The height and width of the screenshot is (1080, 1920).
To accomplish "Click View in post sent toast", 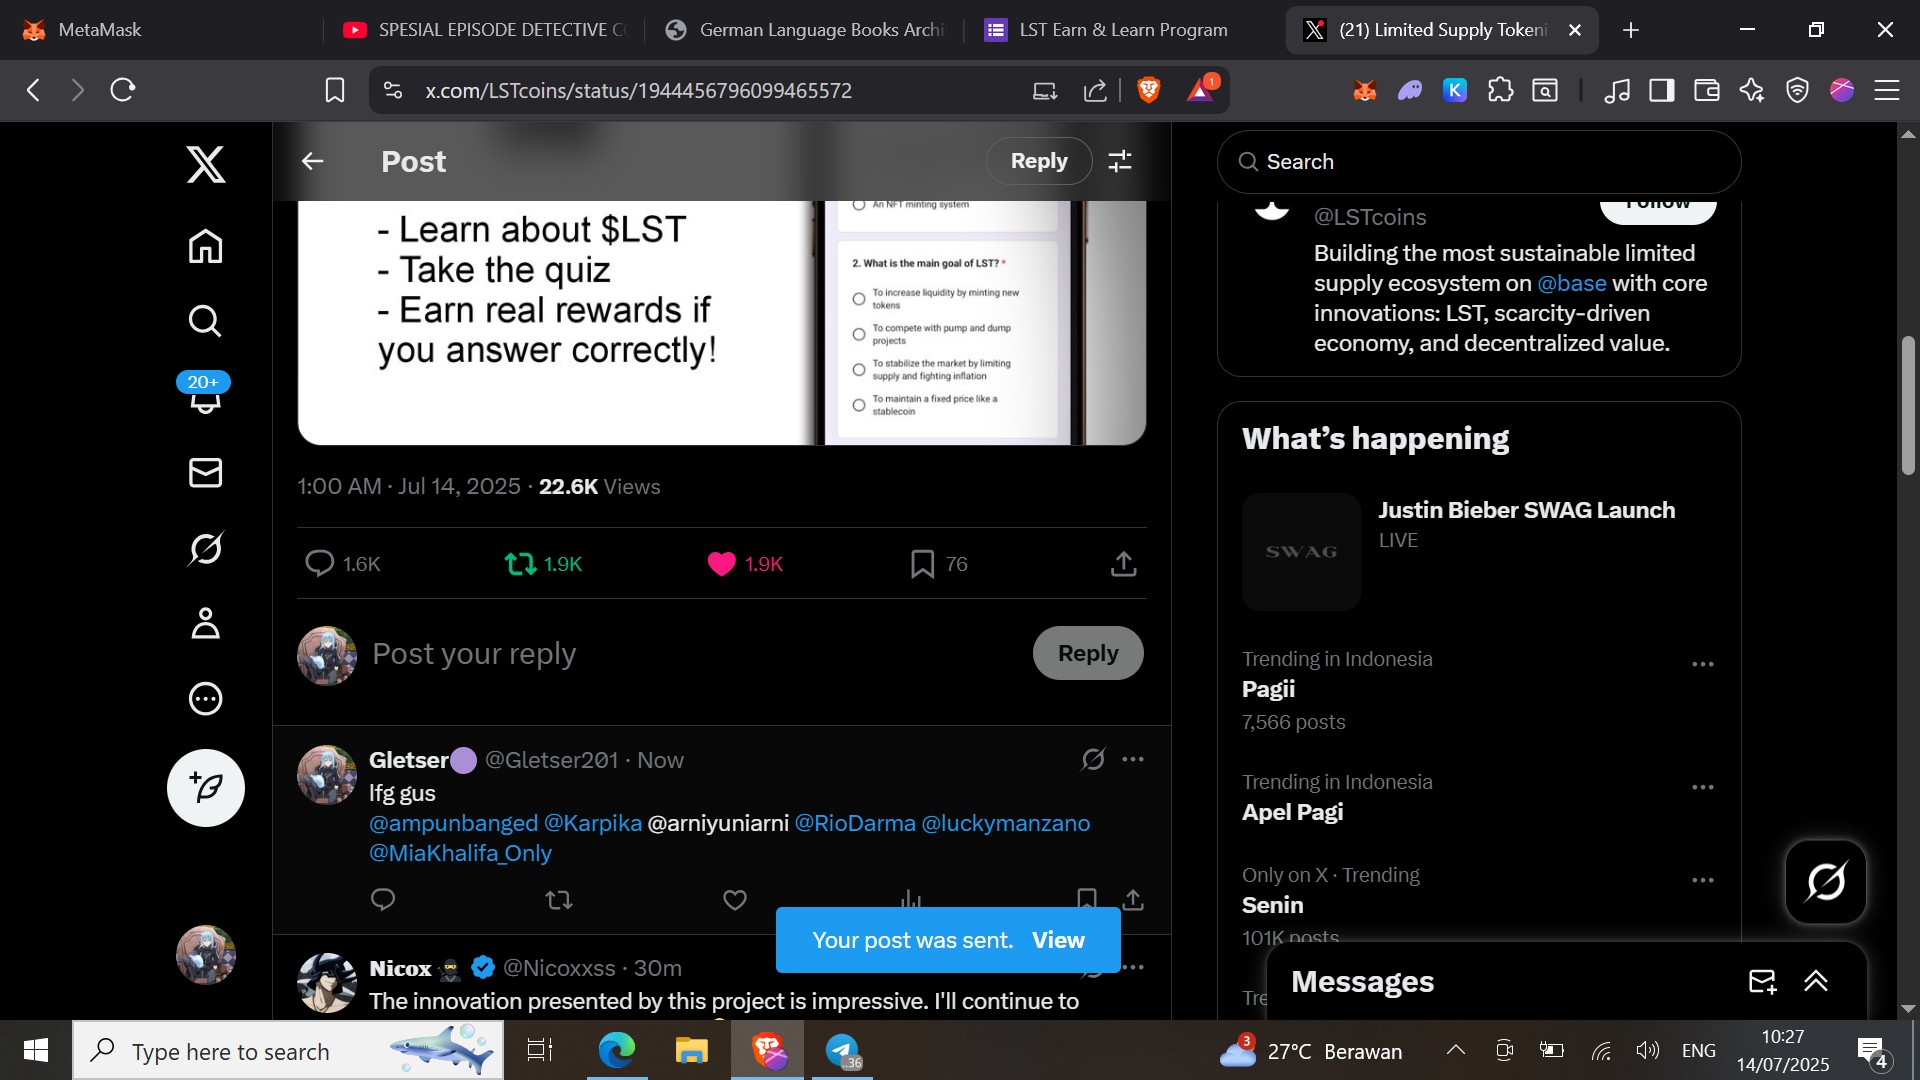I will point(1058,940).
